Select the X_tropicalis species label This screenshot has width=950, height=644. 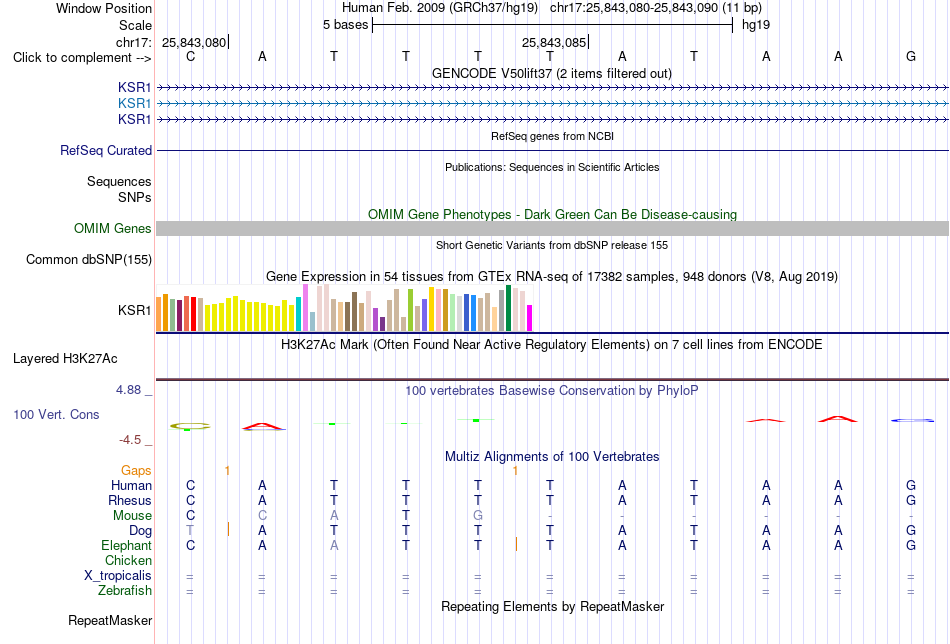pyautogui.click(x=118, y=576)
